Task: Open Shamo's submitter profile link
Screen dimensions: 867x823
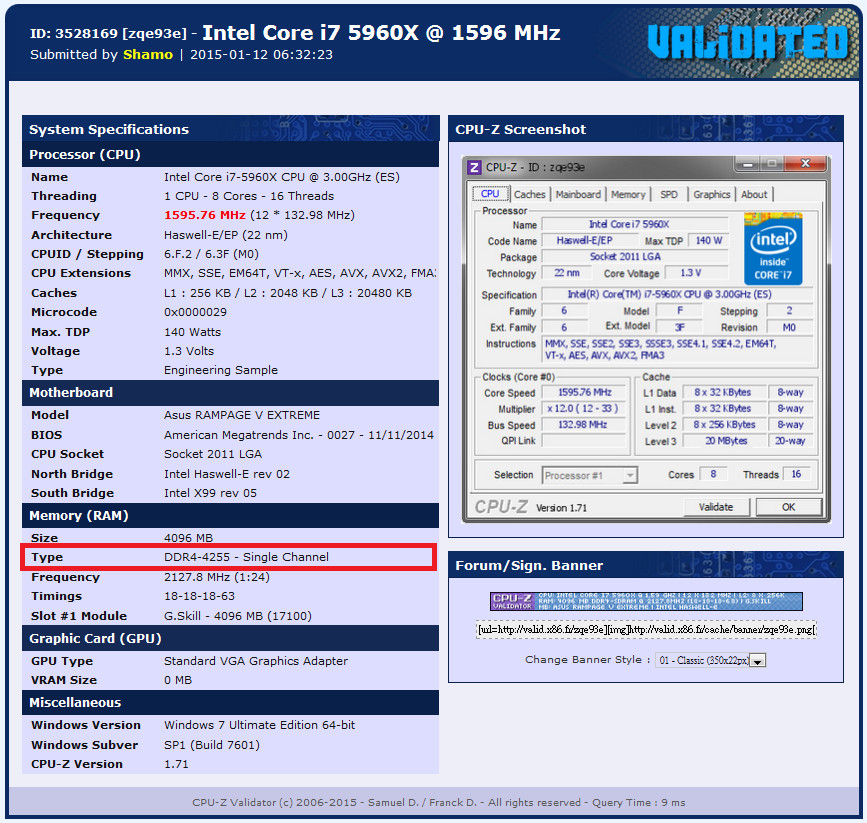Action: (147, 54)
